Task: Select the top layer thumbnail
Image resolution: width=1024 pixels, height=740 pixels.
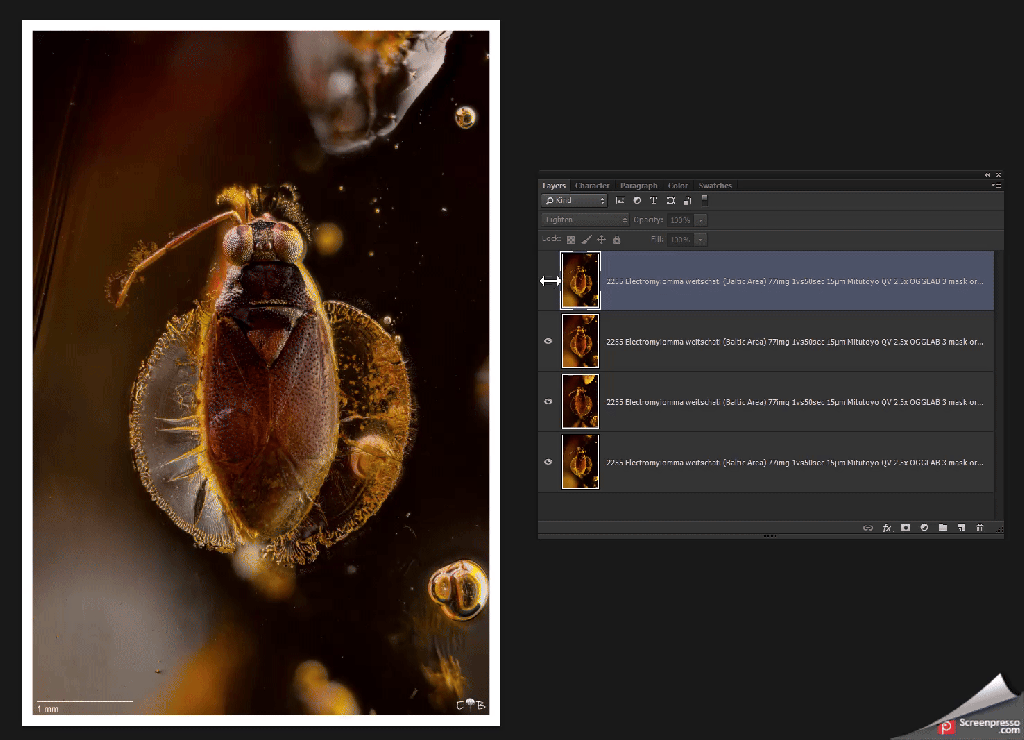Action: click(580, 281)
